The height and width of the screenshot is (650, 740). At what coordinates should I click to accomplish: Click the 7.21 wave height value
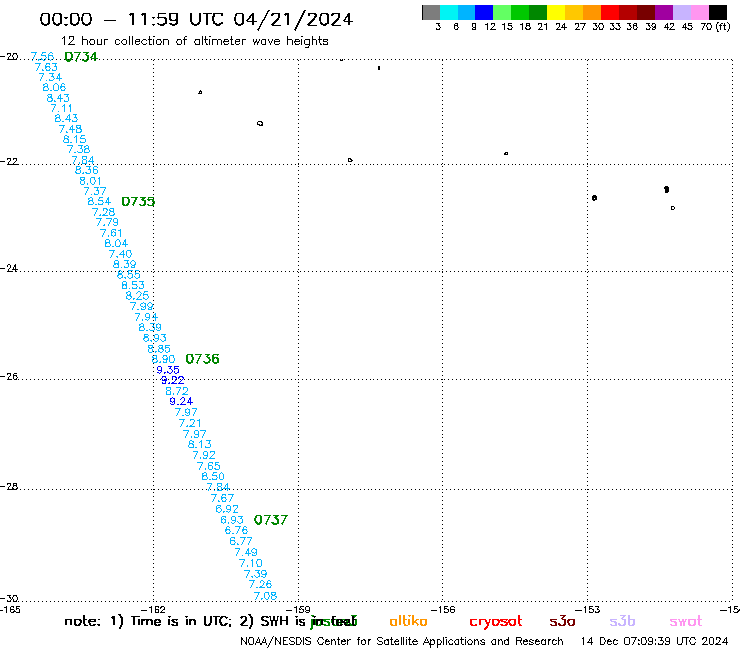point(190,423)
